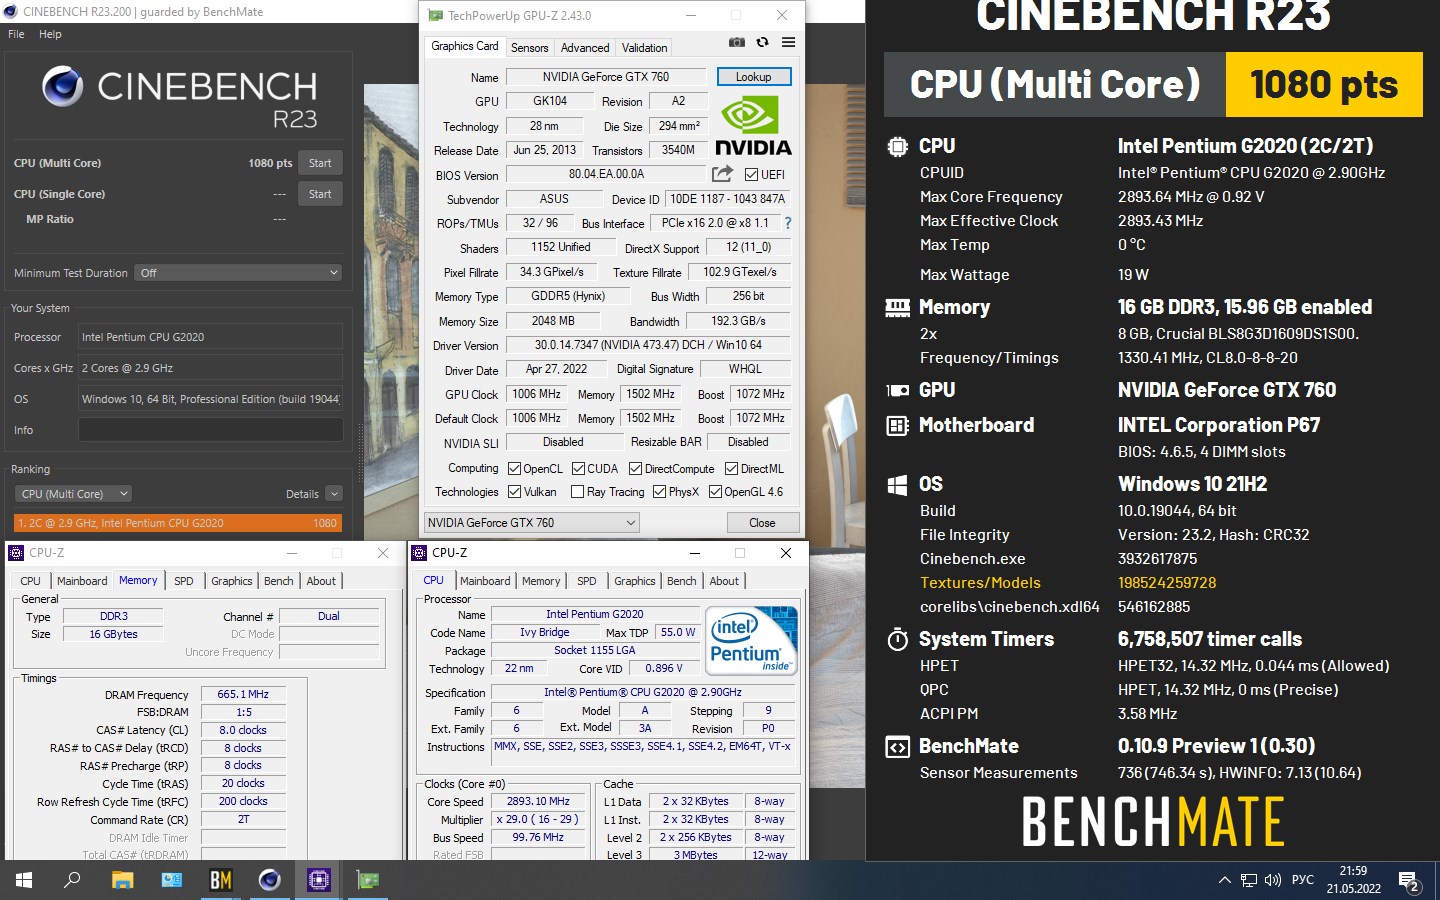Expand the ranking Details dropdown arrow
The image size is (1440, 900).
point(334,494)
